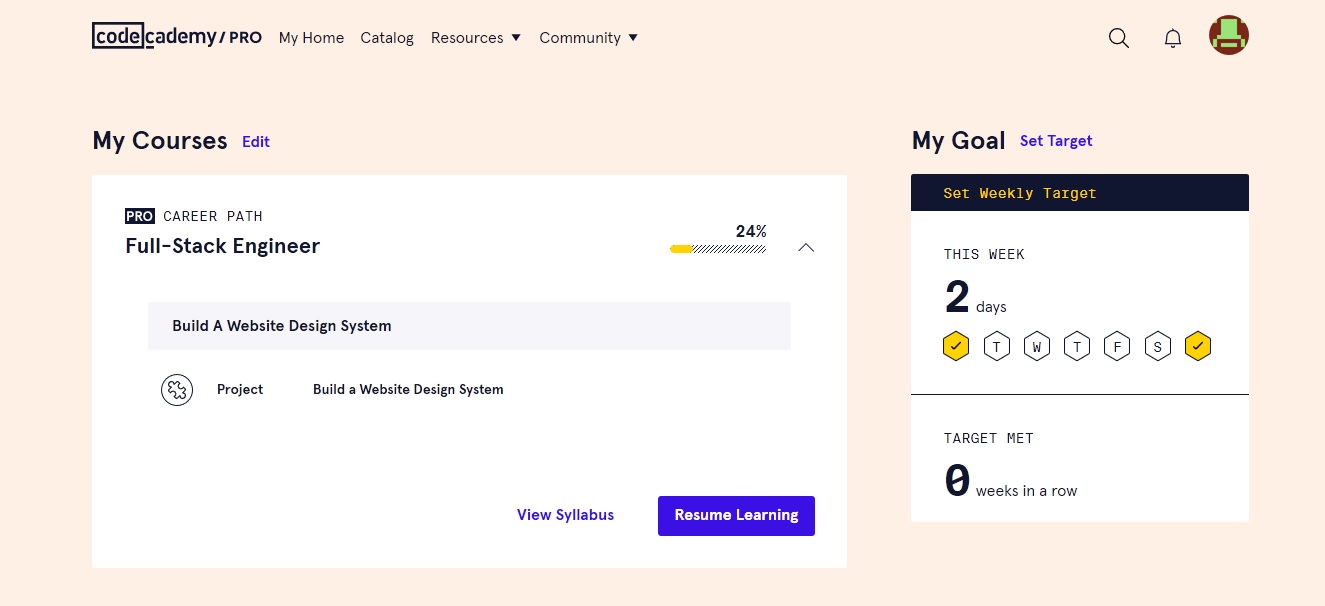Click Set Target link beside My Goal
Screen dimensions: 1325x606
point(1056,141)
